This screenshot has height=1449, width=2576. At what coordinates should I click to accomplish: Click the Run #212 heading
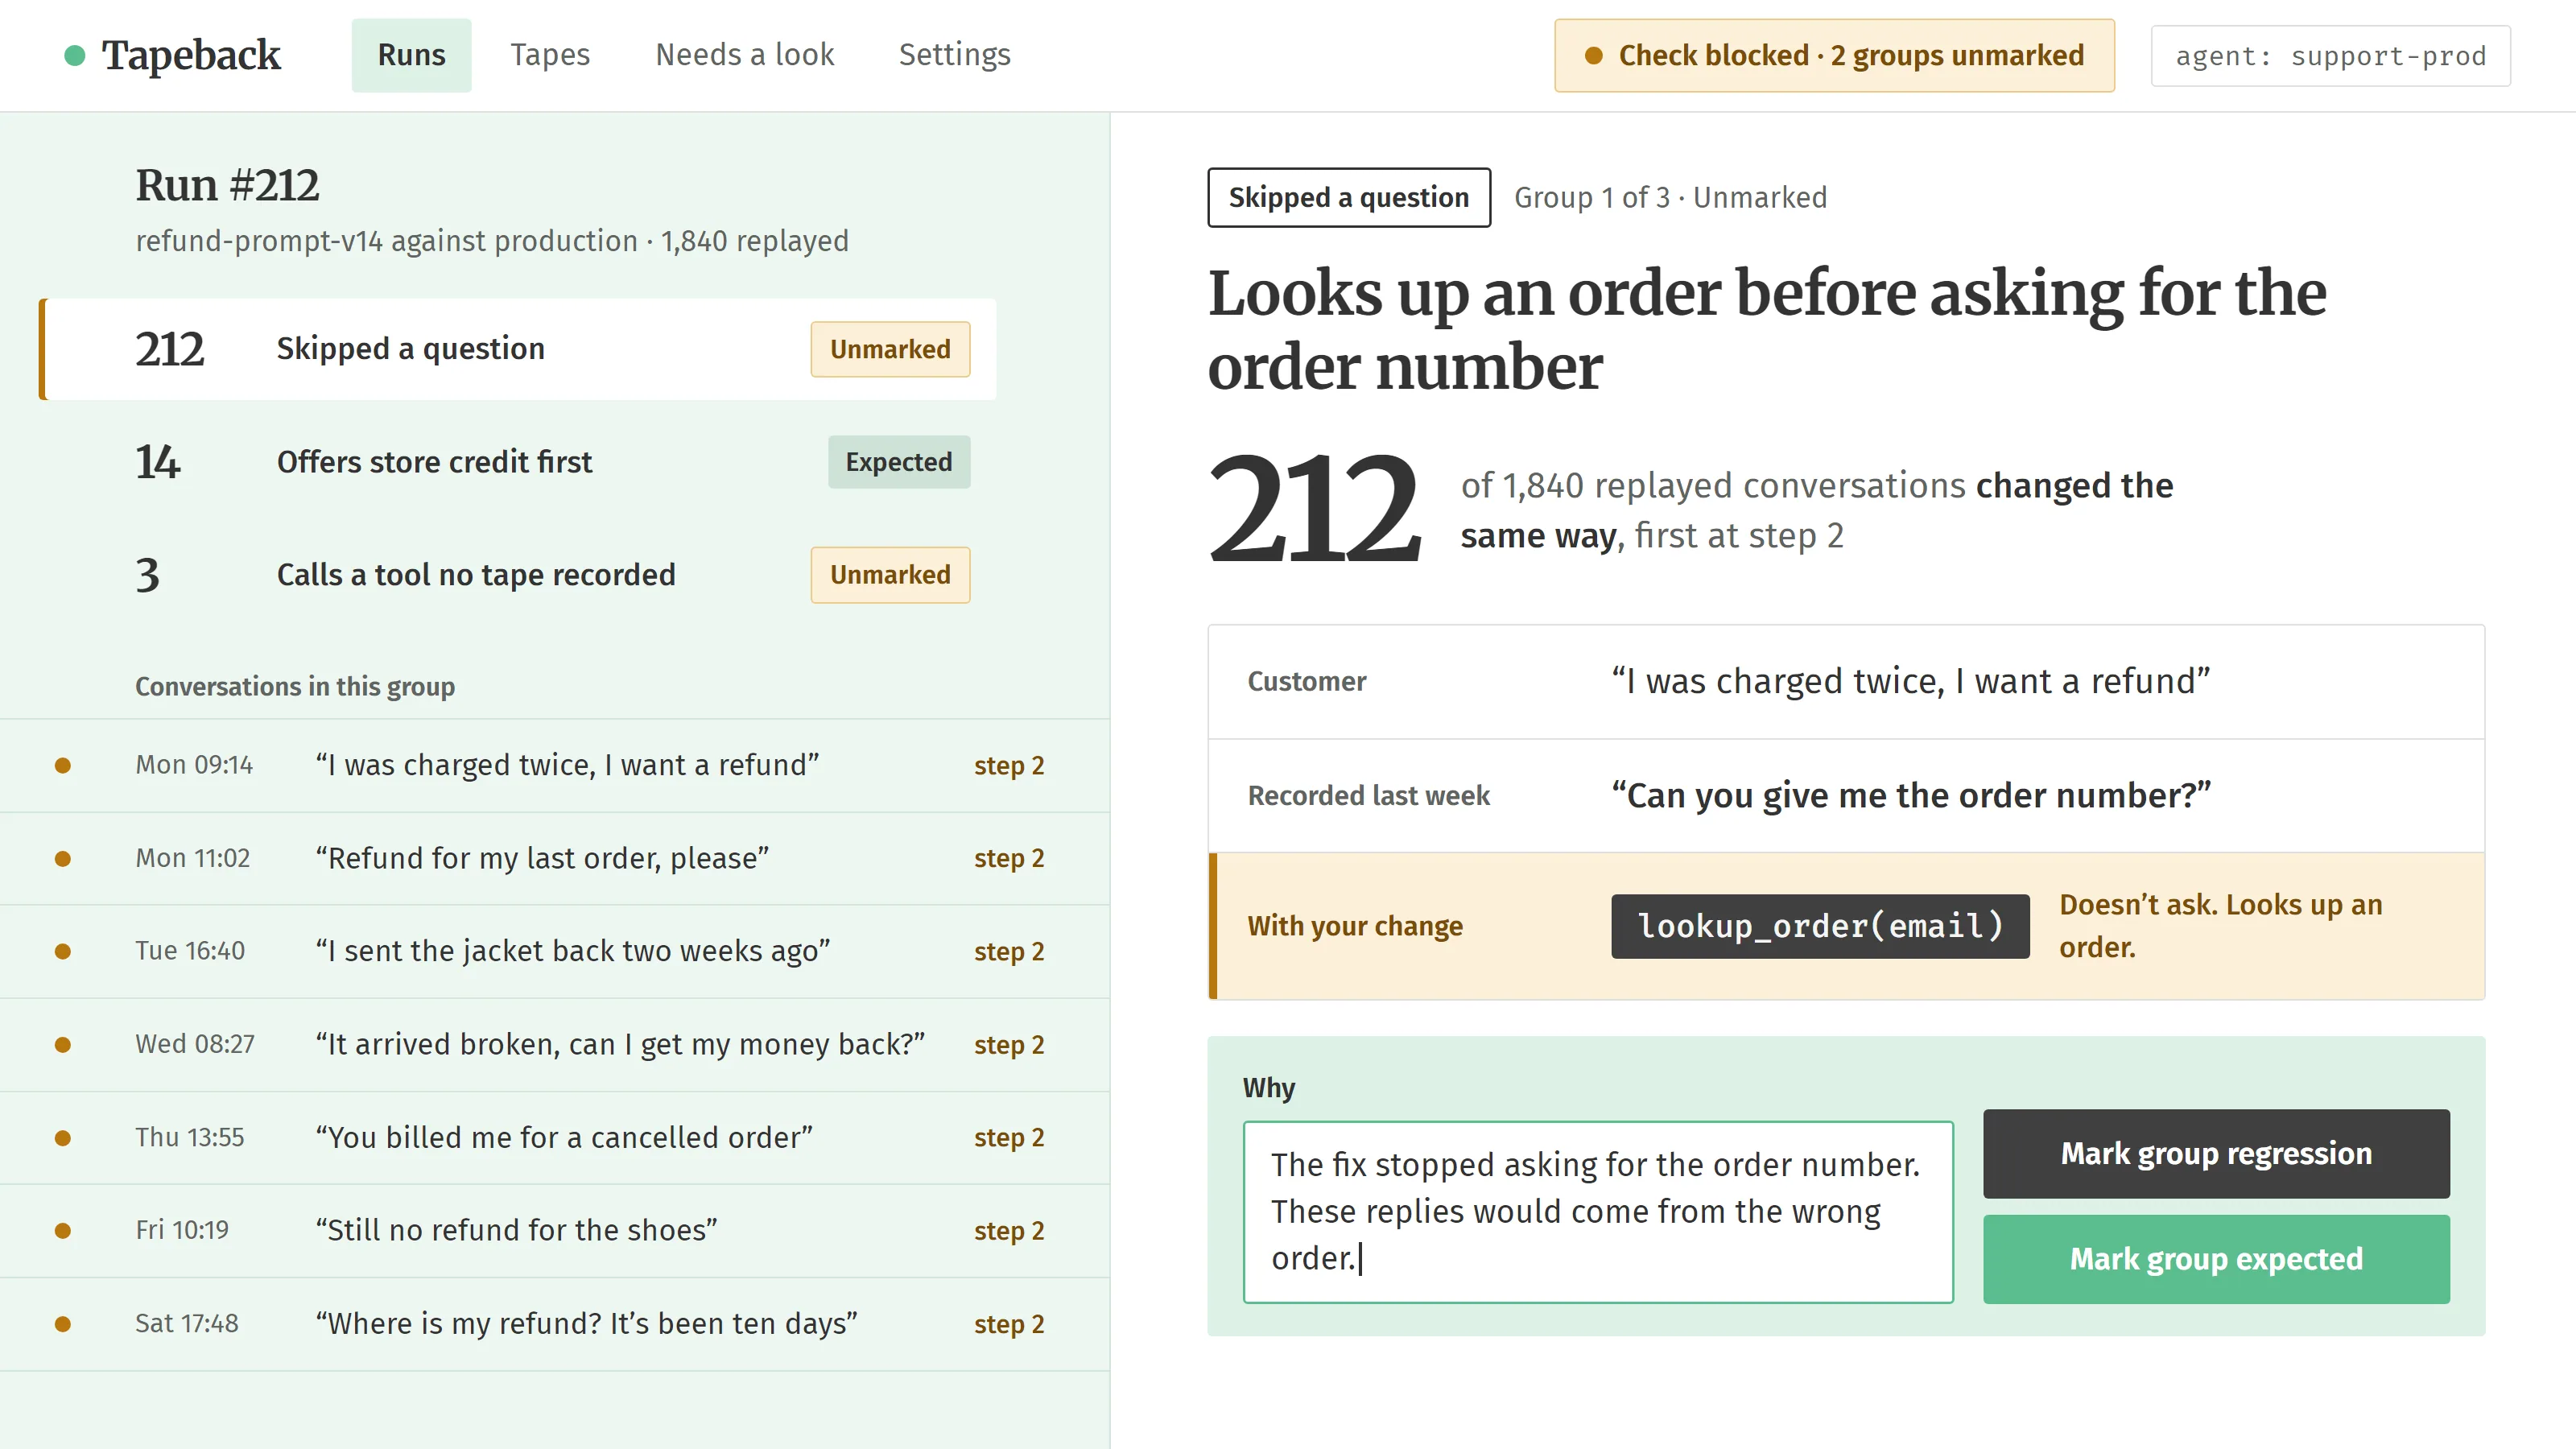coord(228,186)
